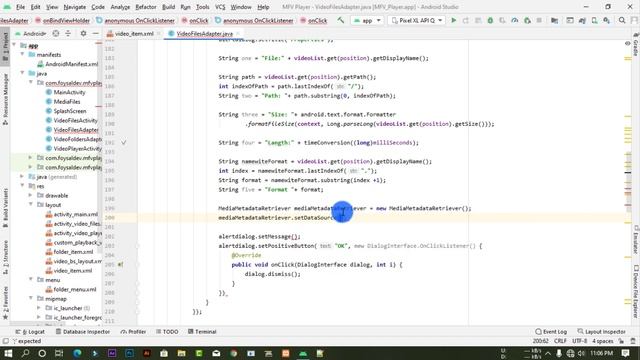
Task: Open the app run configuration dropdown
Action: point(367,20)
